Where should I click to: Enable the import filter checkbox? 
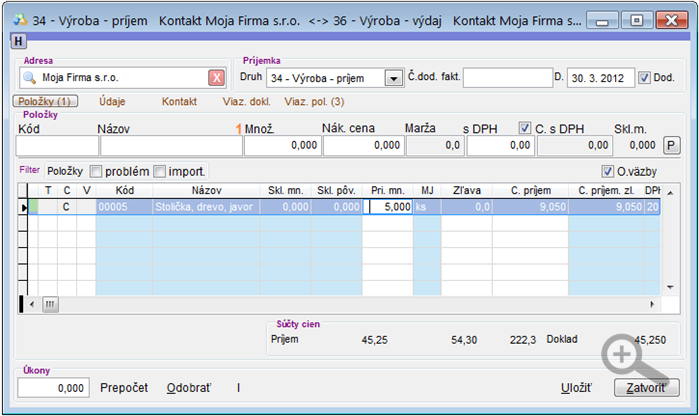coord(159,171)
